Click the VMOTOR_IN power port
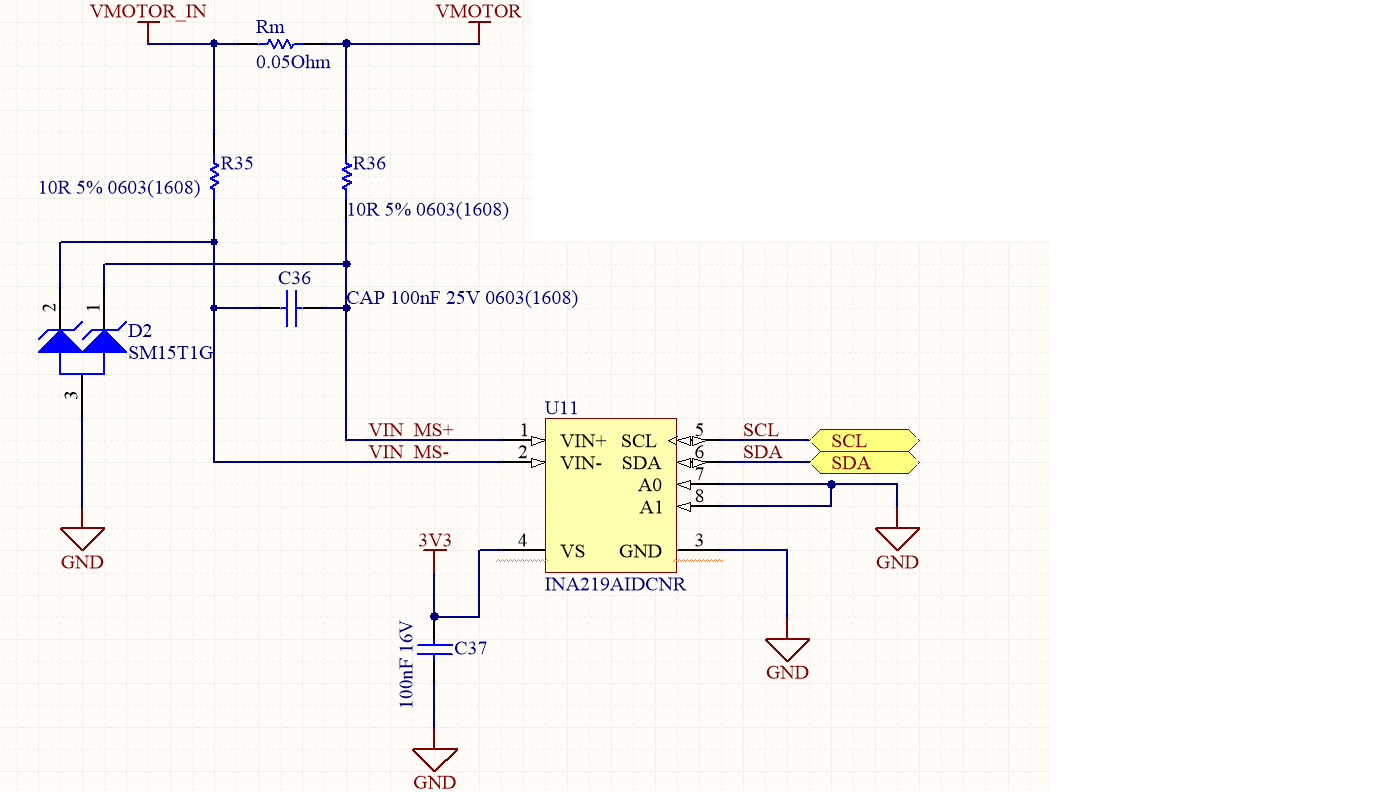Viewport: 1395px width, 792px height. (x=148, y=22)
